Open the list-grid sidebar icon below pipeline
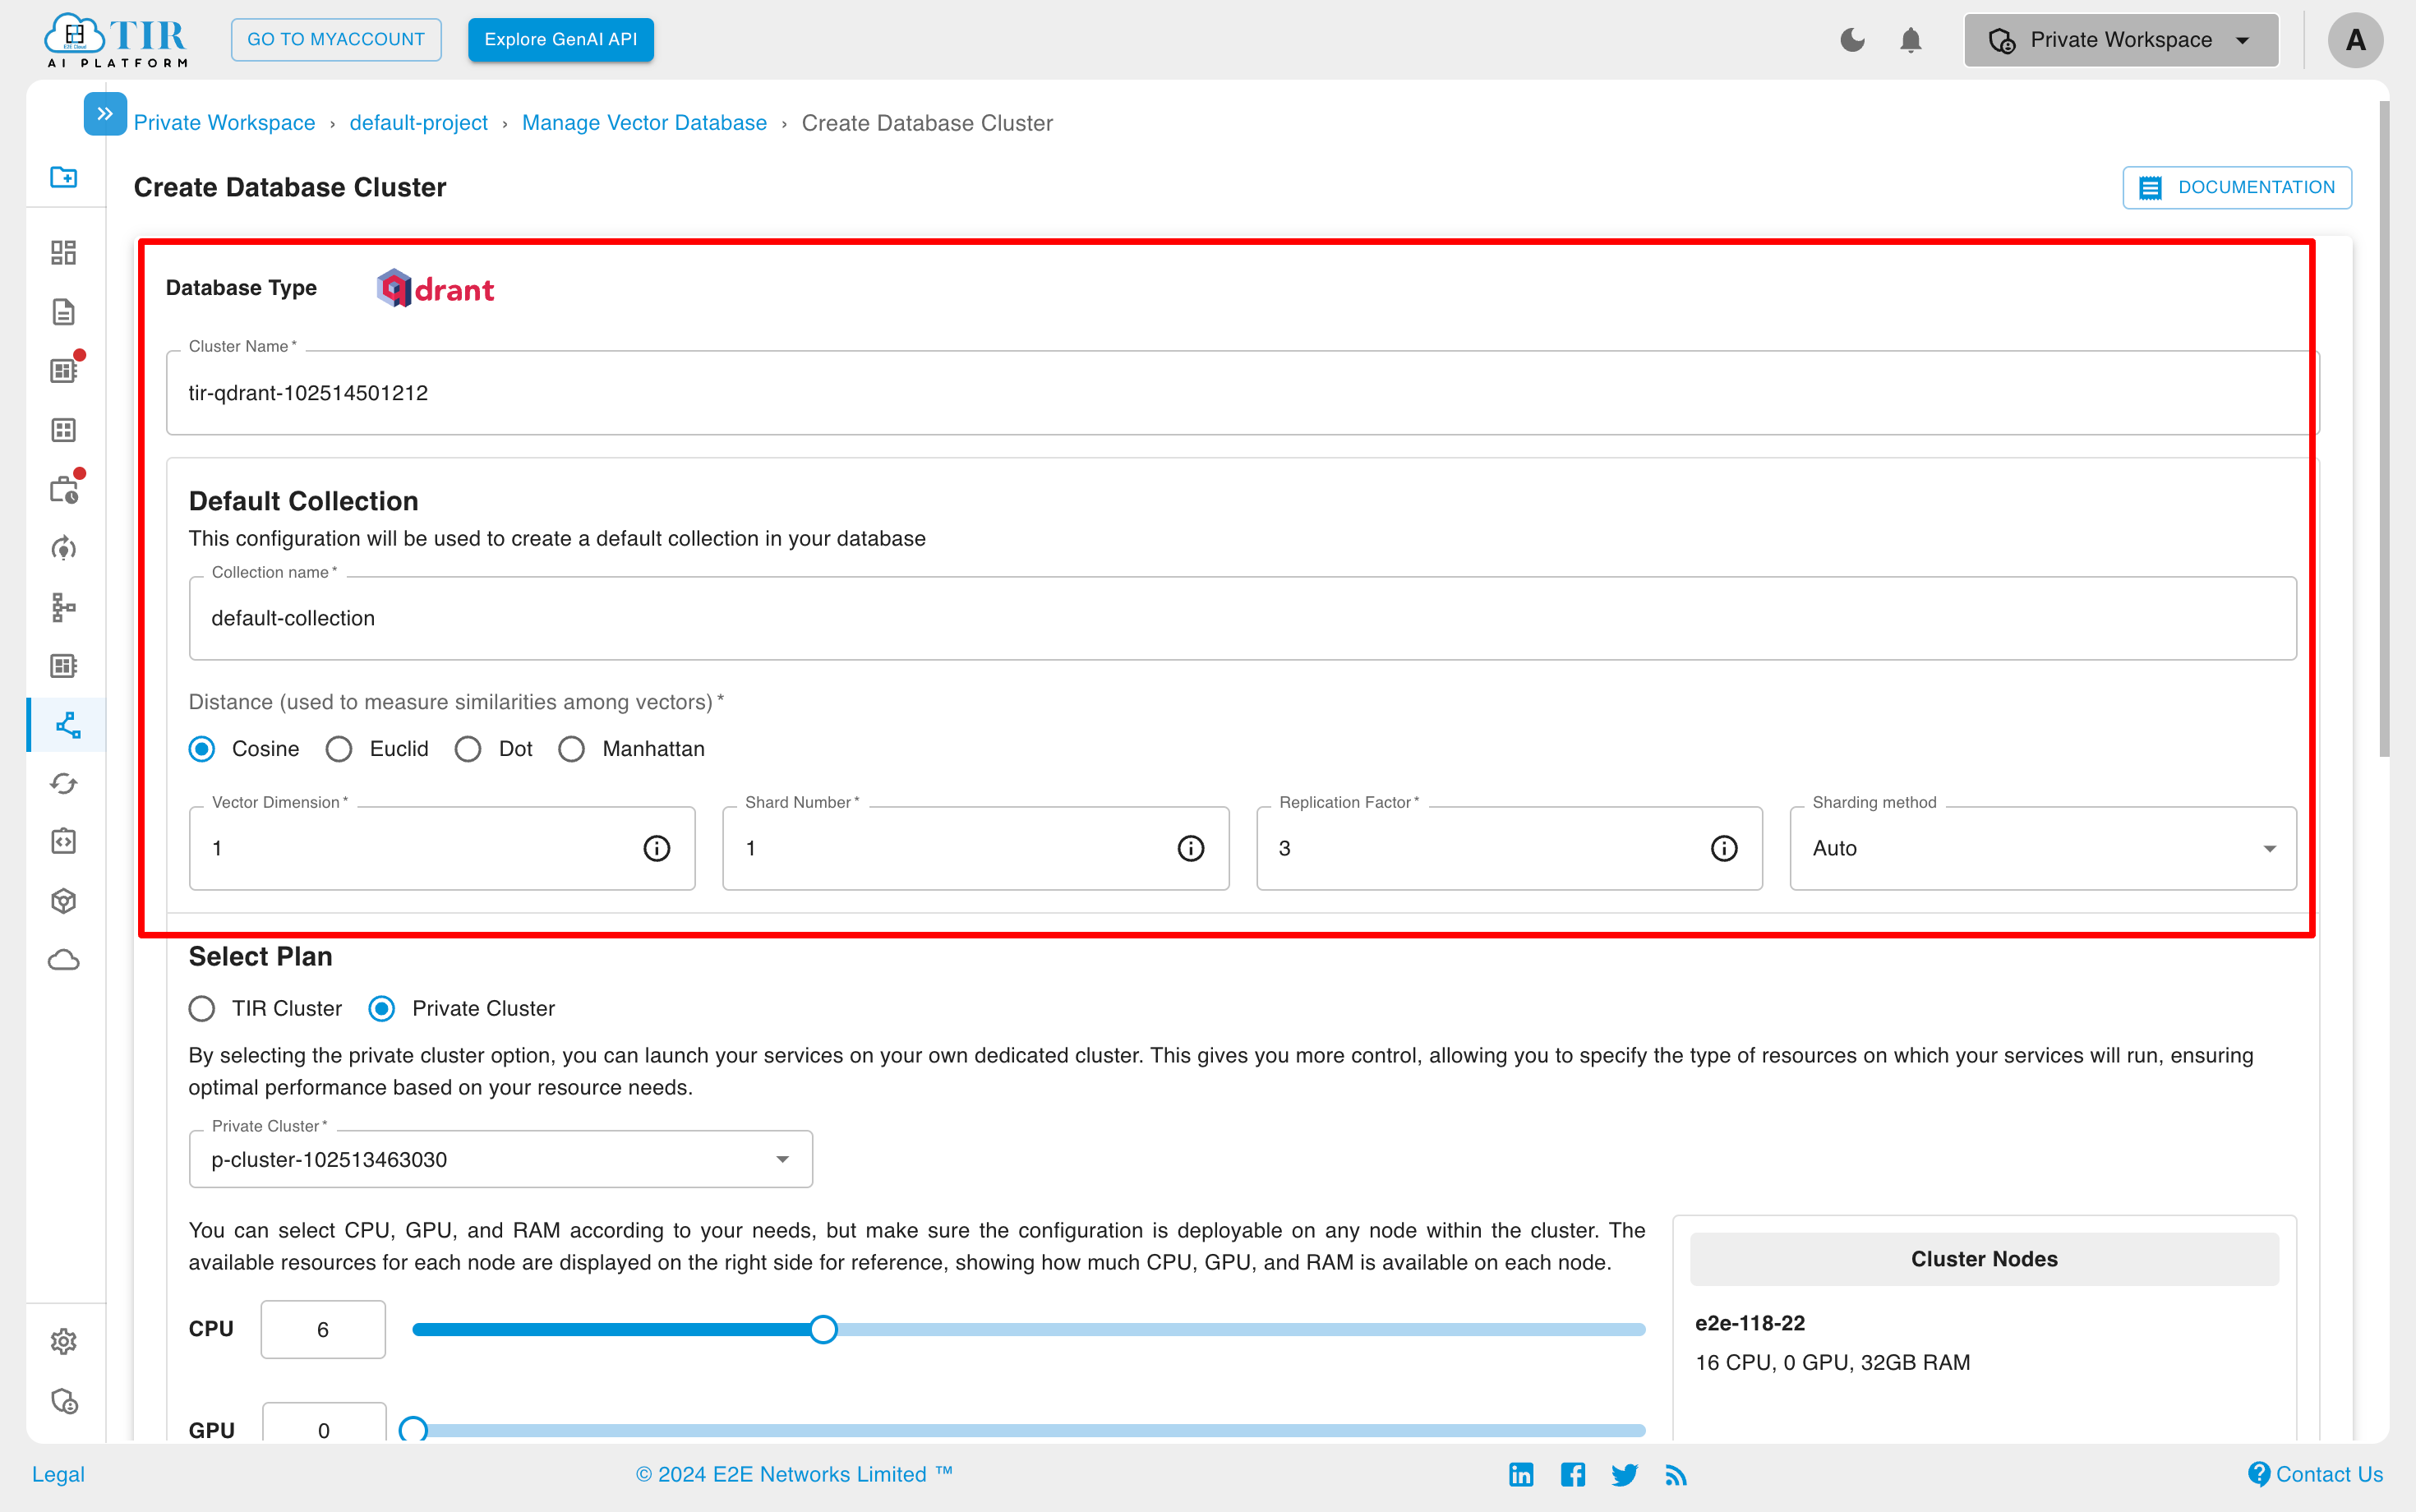The width and height of the screenshot is (2416, 1512). click(x=64, y=666)
